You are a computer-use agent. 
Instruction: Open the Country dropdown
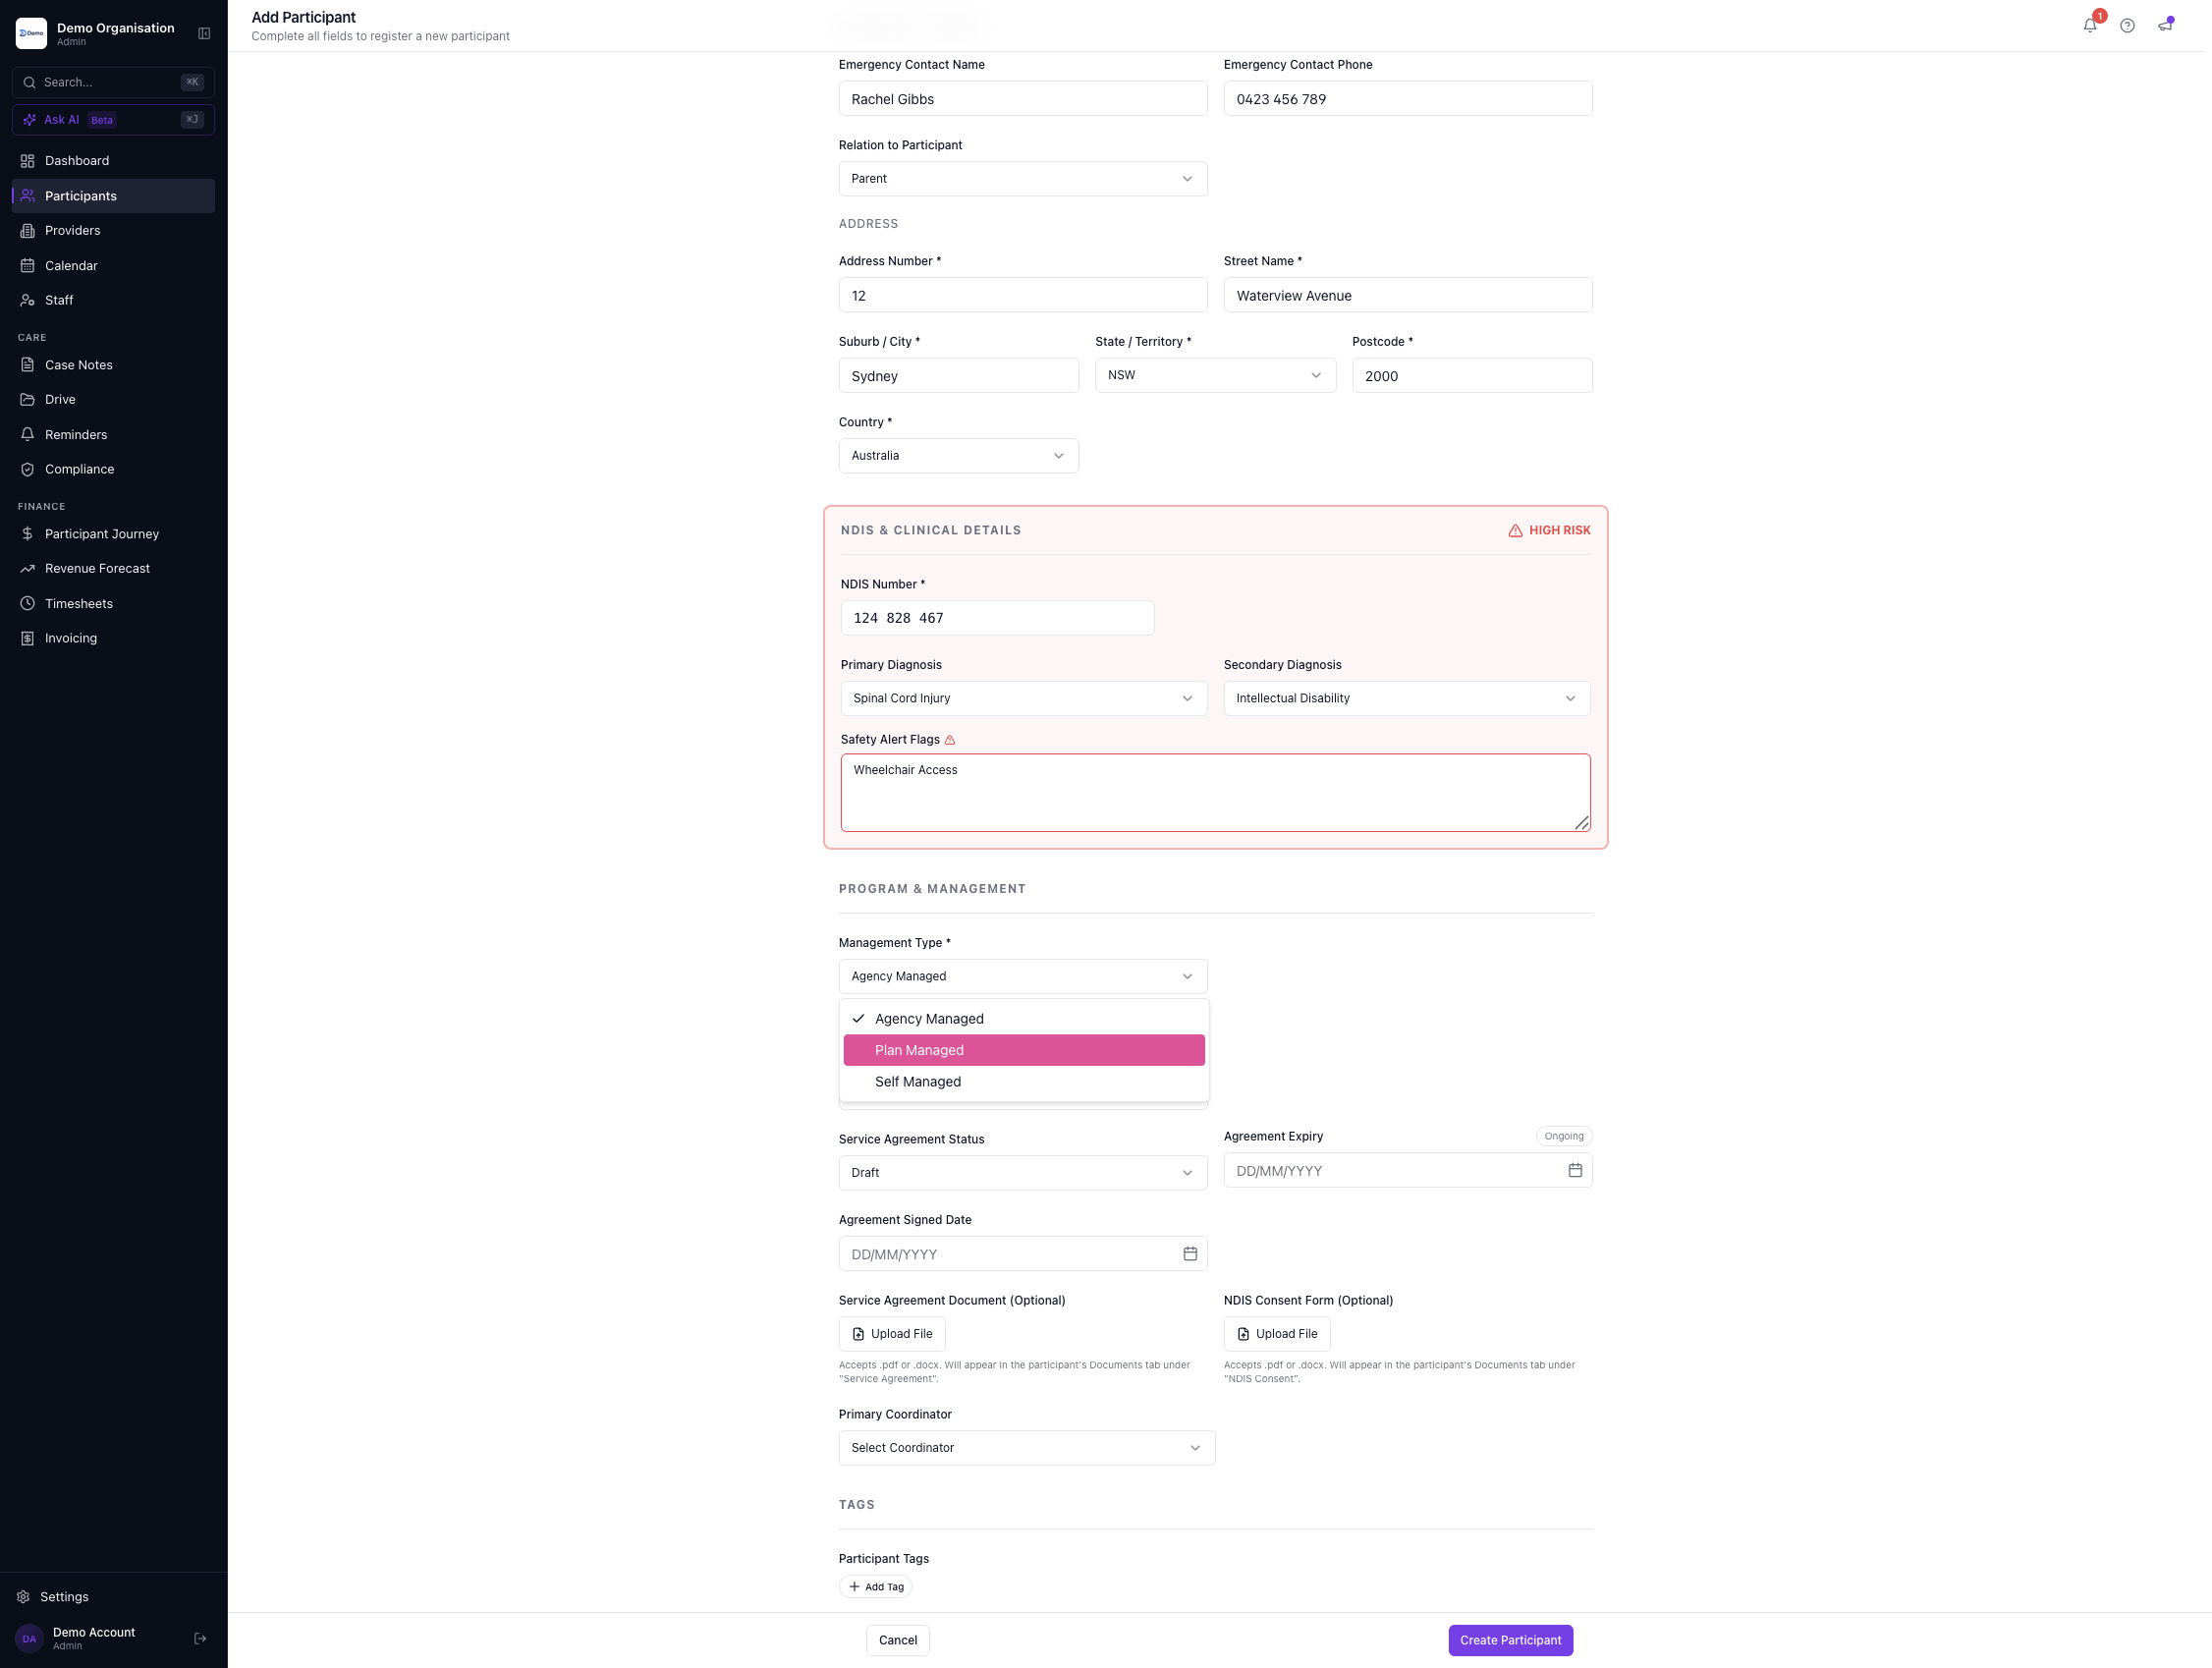(959, 456)
